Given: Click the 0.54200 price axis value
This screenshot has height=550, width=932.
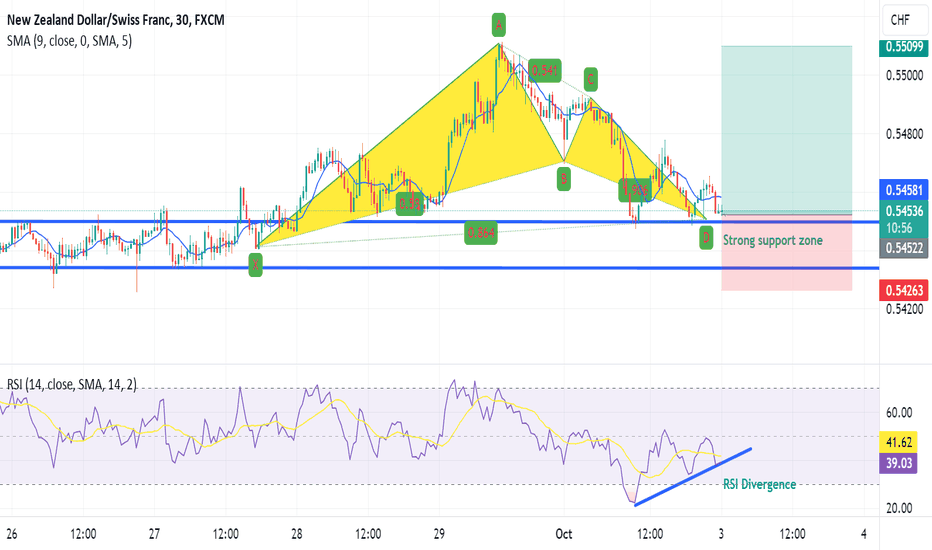Looking at the screenshot, I should coord(904,309).
